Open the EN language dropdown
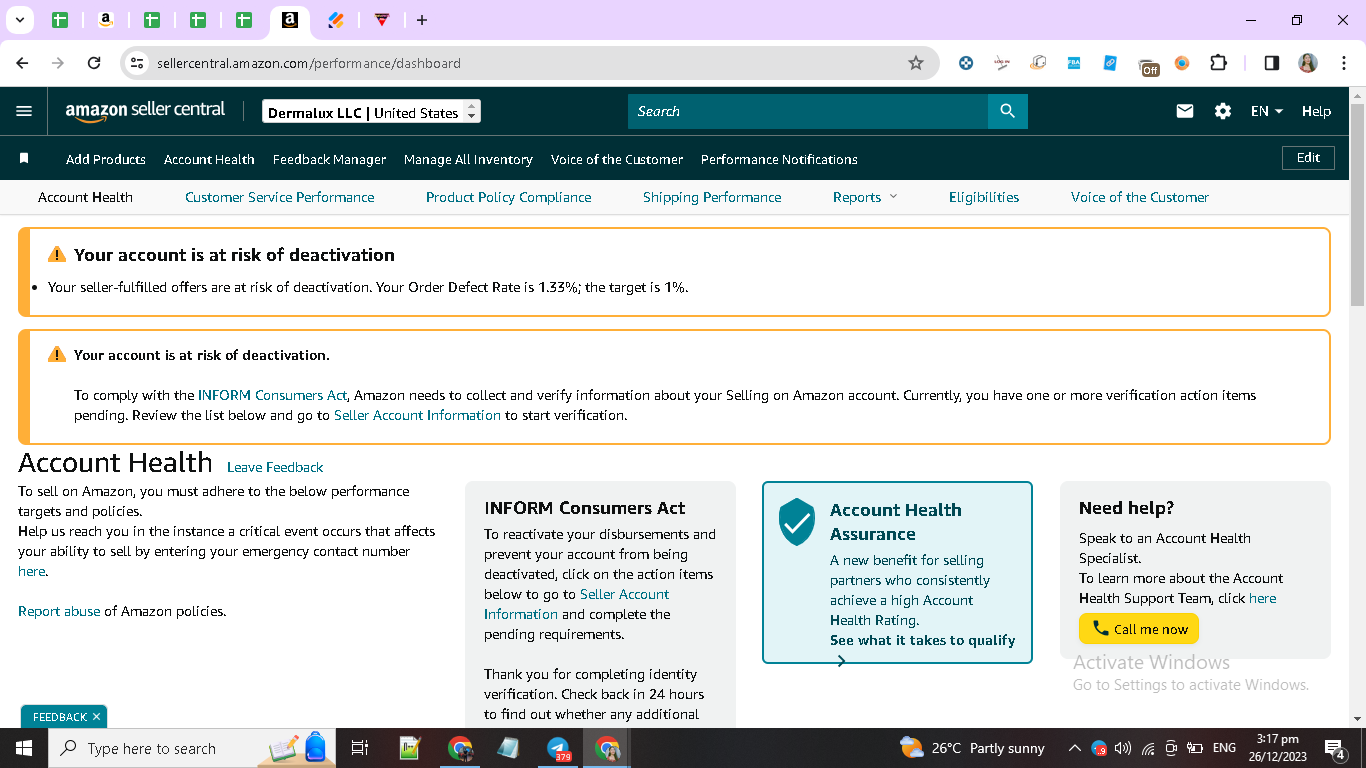This screenshot has width=1366, height=768. coord(1267,111)
